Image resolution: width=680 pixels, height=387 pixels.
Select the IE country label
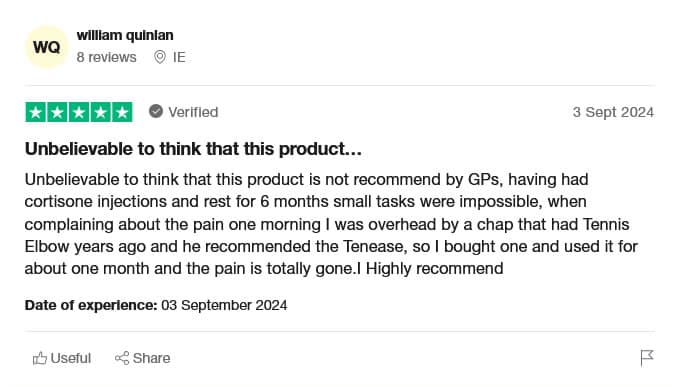click(x=179, y=57)
